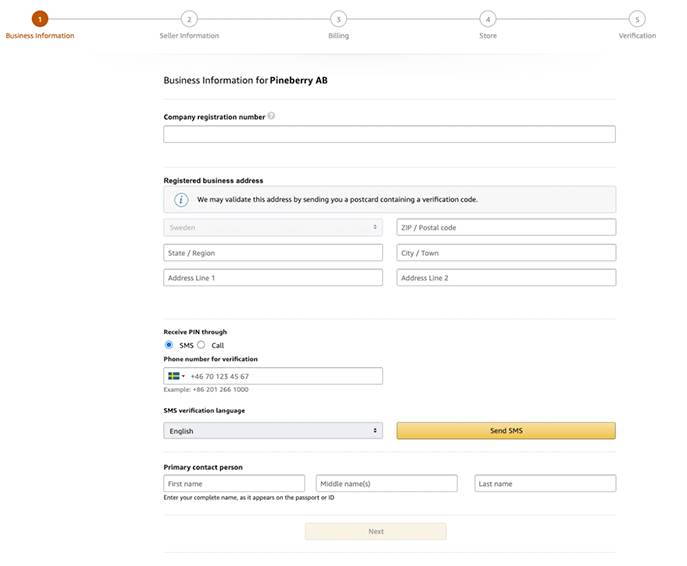The height and width of the screenshot is (566, 687).
Task: Click the City / Town input
Action: pos(506,253)
